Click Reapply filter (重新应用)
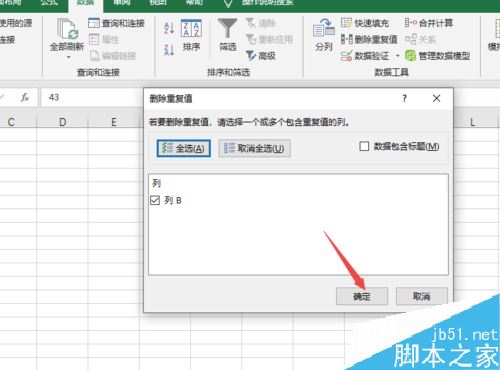 coord(270,40)
